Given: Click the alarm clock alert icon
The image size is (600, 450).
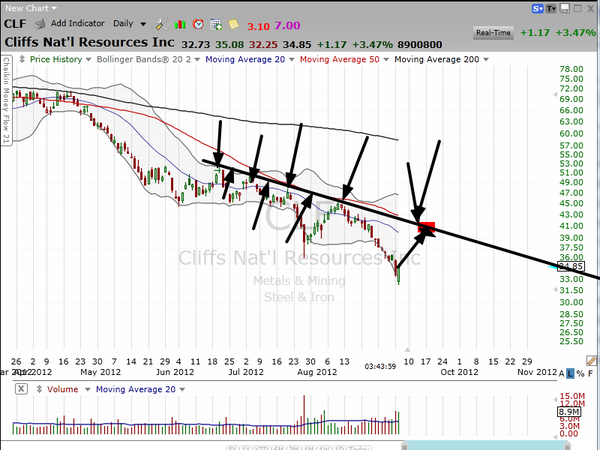Looking at the screenshot, I should [198, 24].
